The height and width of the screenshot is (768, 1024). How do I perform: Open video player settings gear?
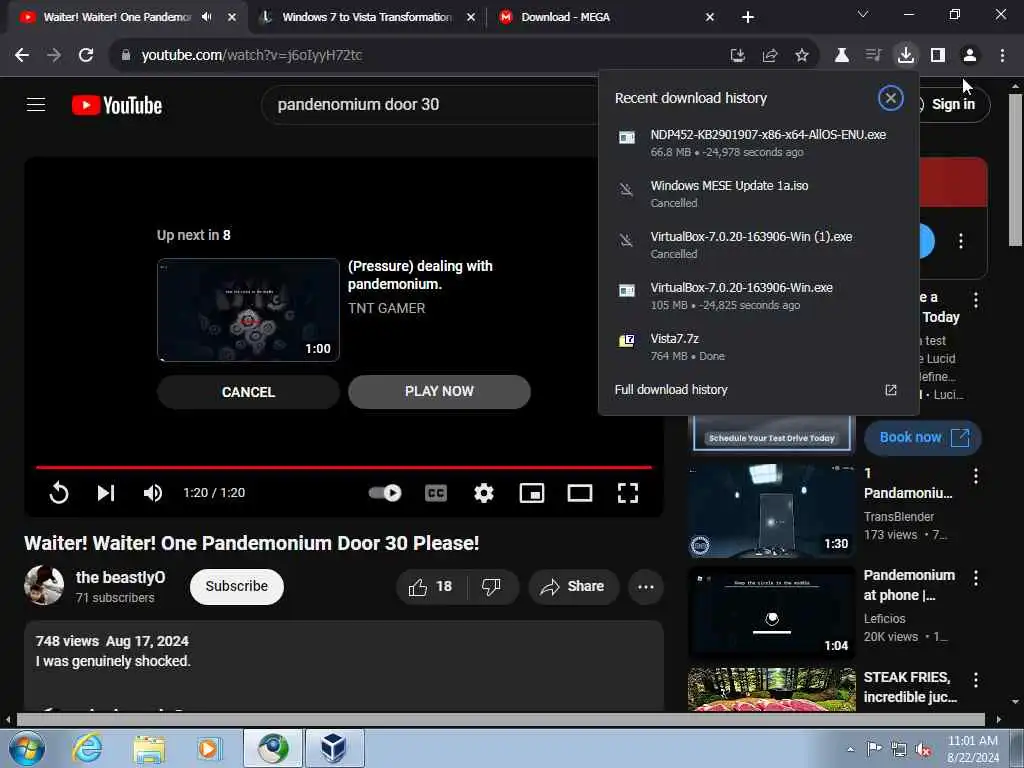pos(484,493)
